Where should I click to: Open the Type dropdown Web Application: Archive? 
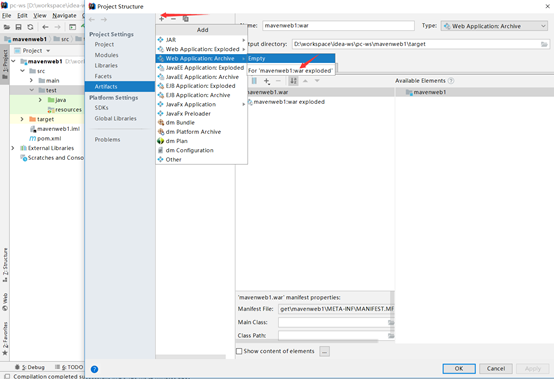tap(494, 26)
